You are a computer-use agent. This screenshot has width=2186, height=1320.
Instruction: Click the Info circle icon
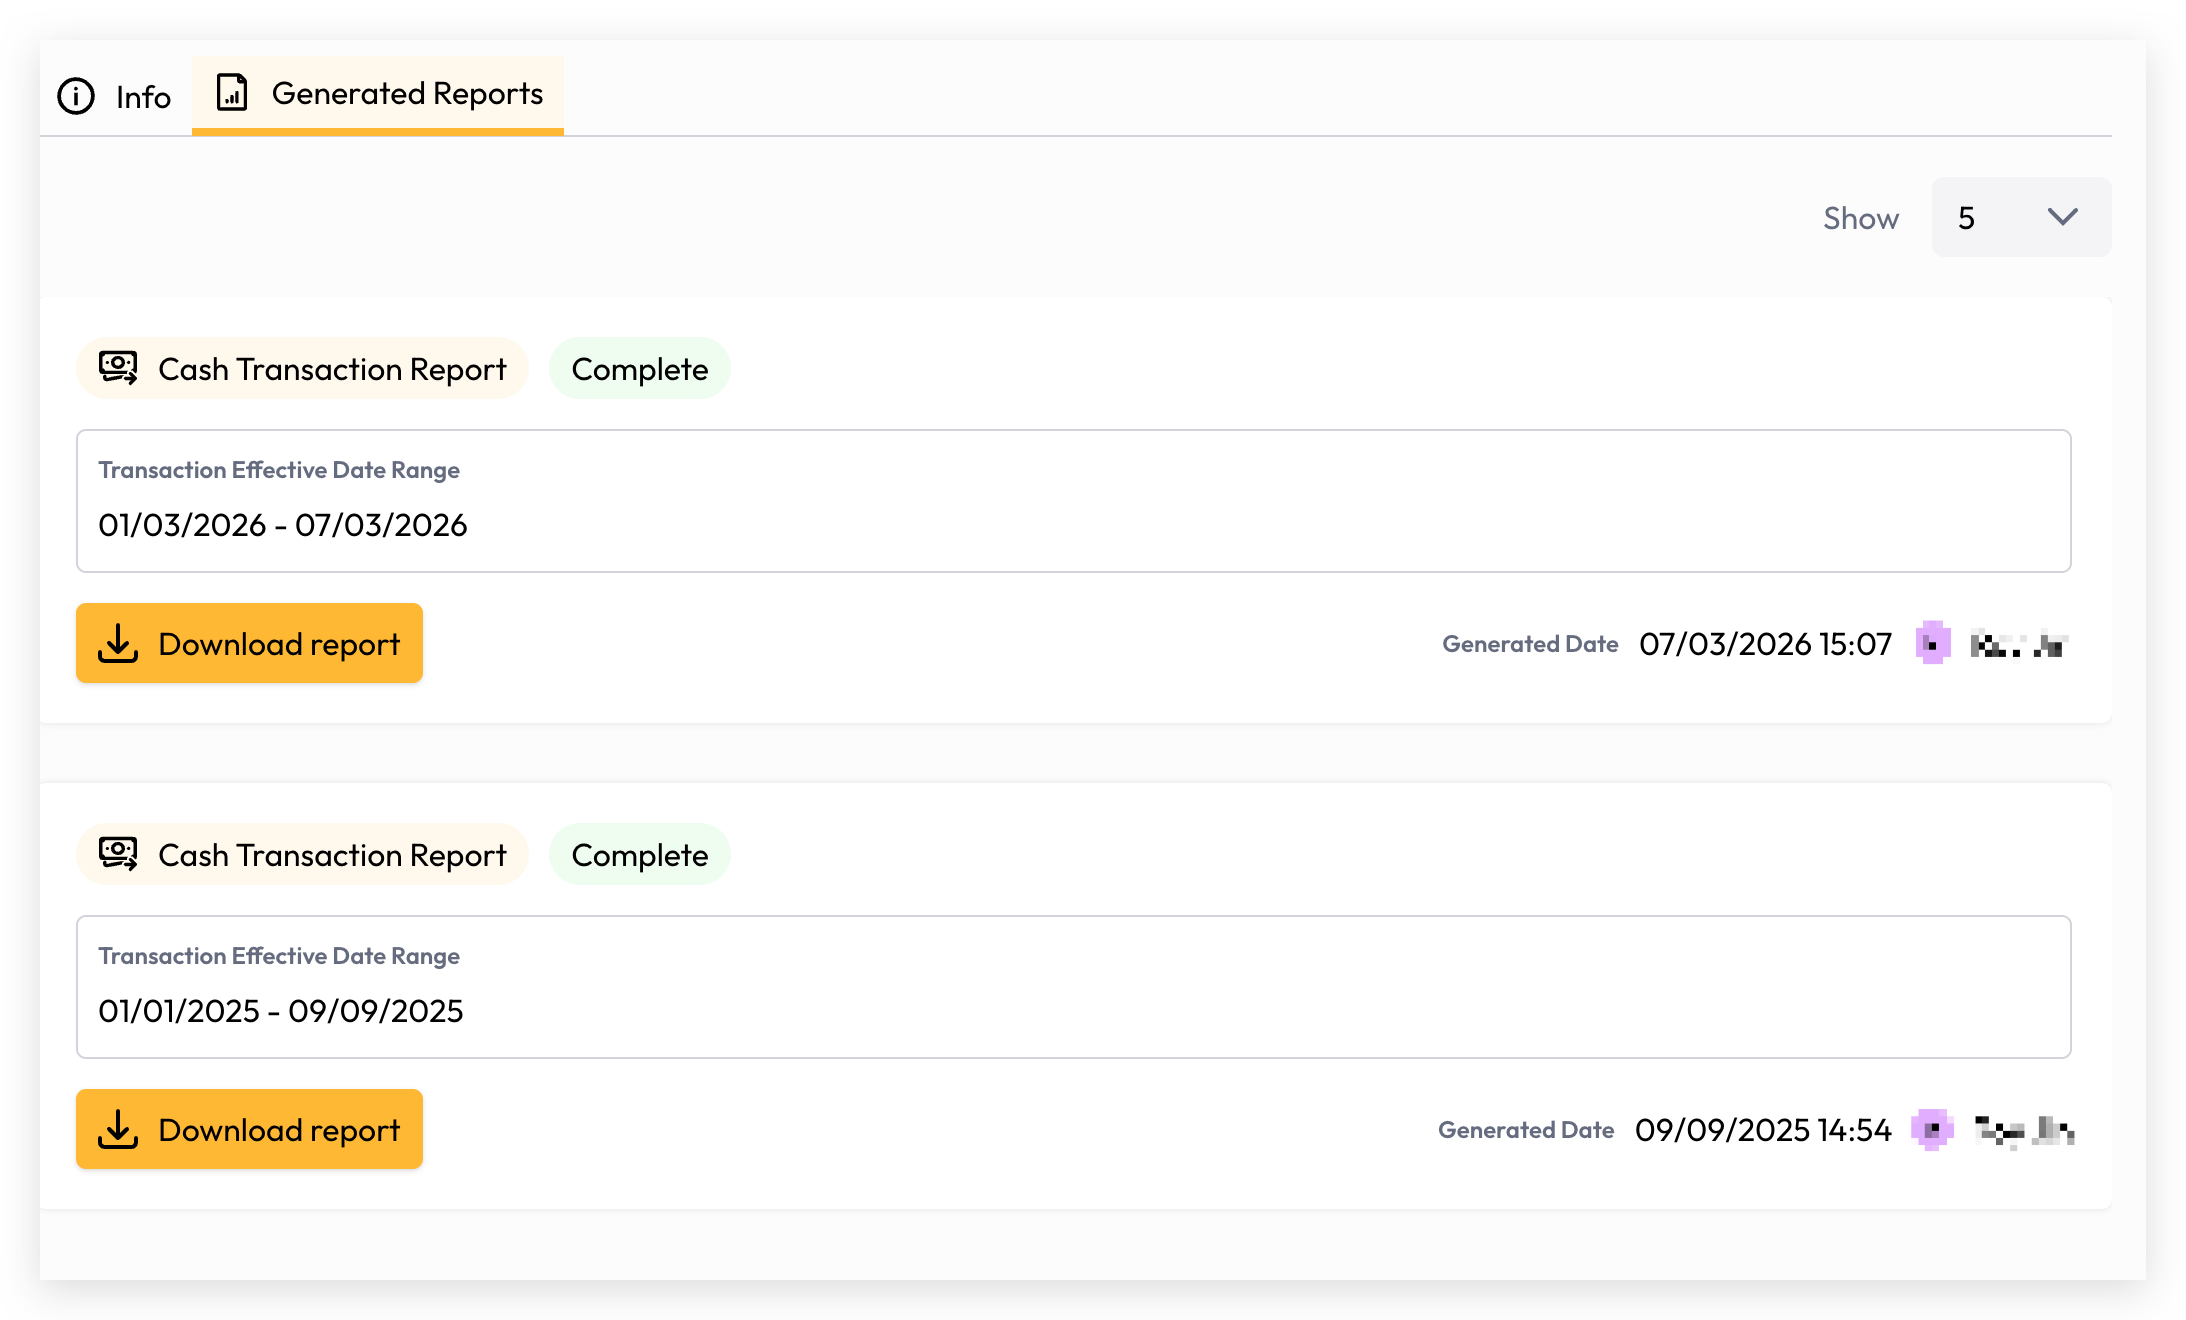[76, 96]
